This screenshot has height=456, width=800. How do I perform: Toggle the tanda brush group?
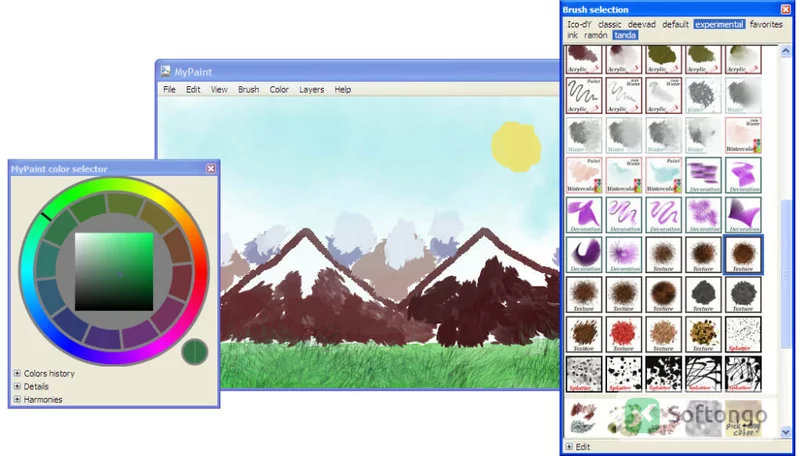point(625,35)
